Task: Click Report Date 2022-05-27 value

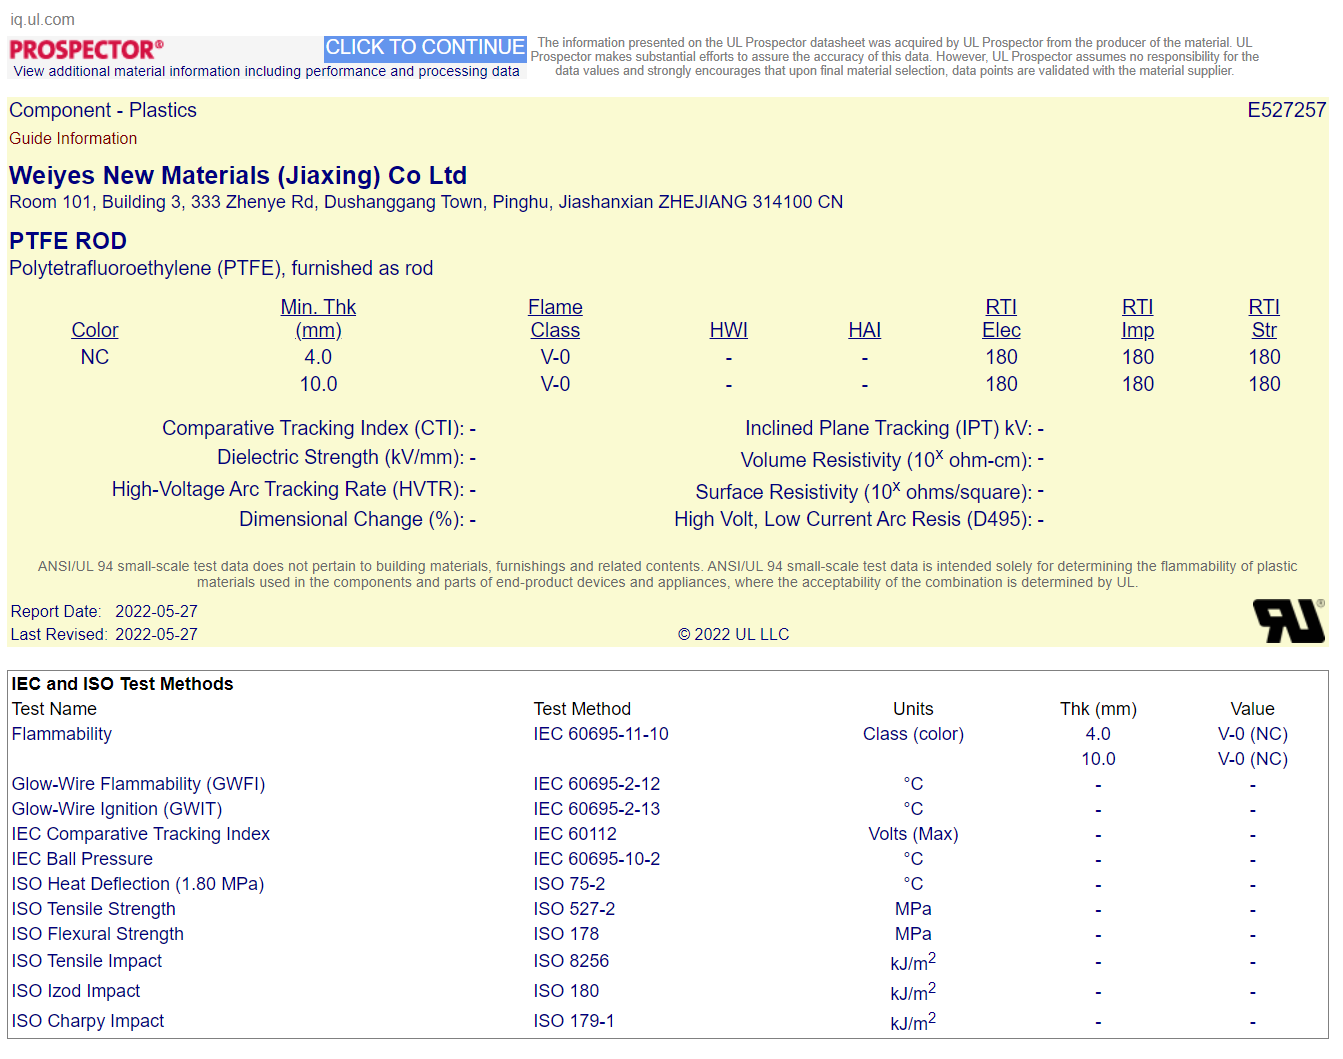Action: point(156,611)
